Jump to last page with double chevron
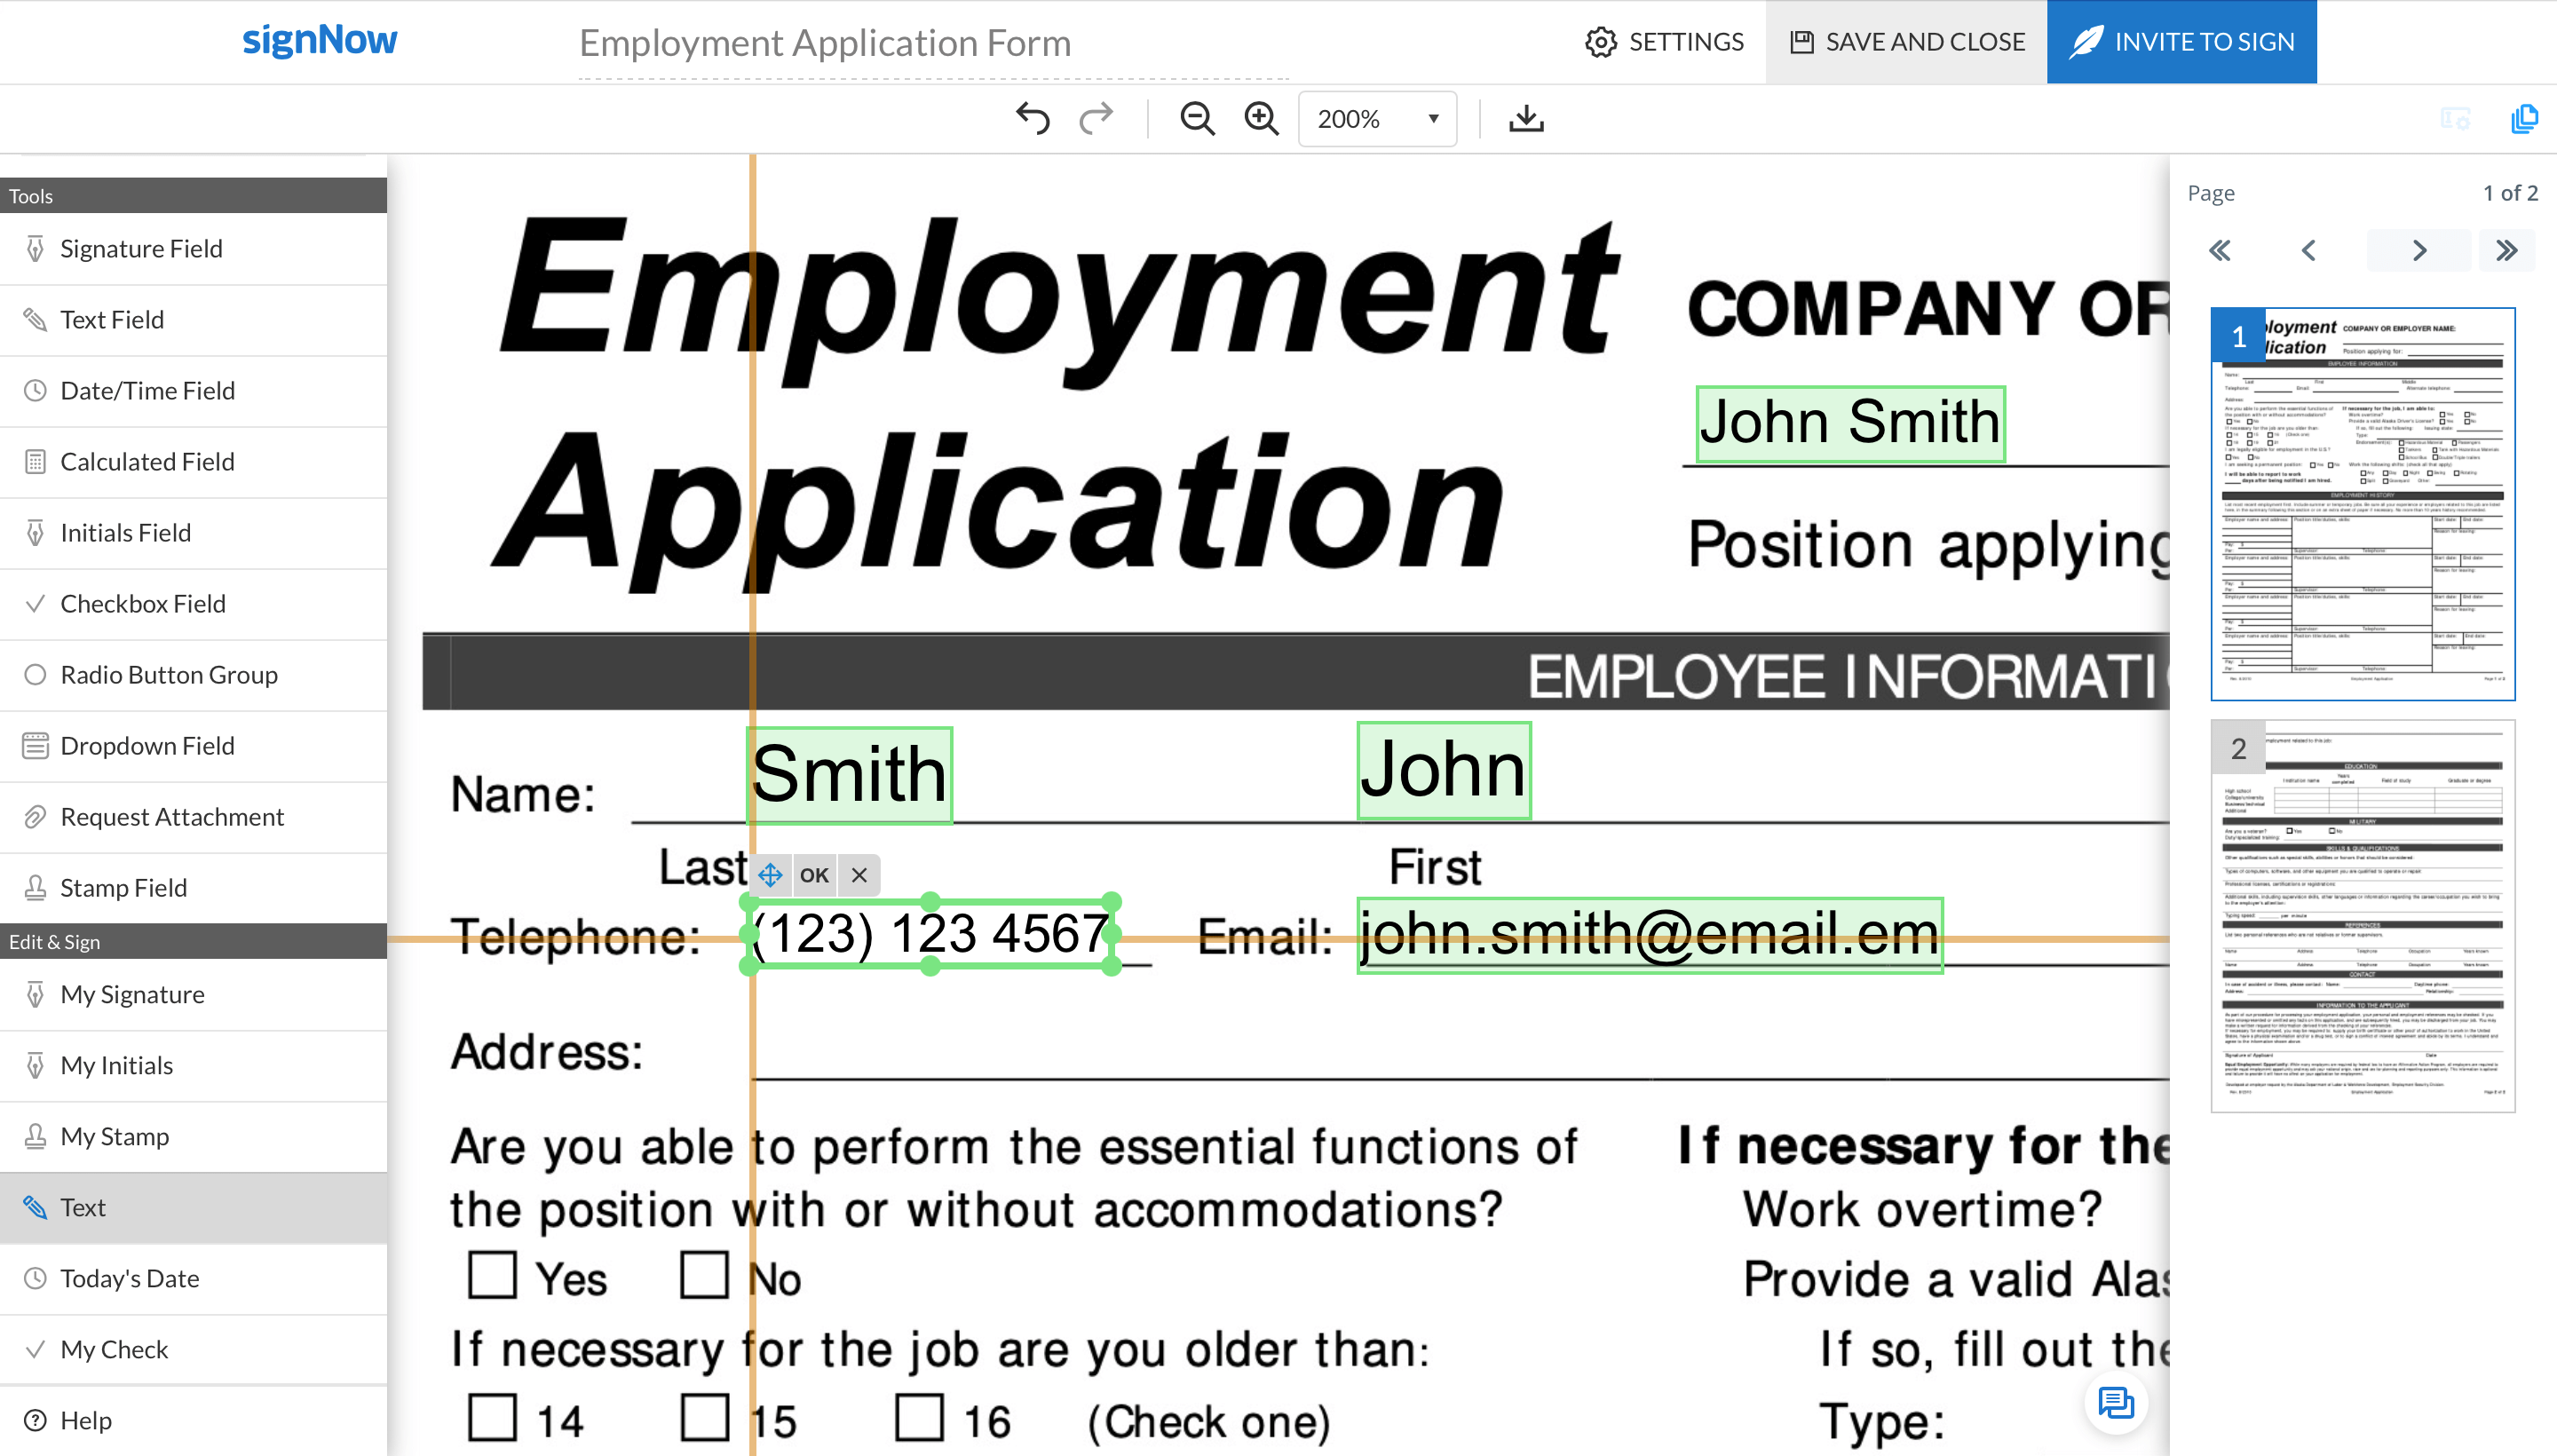Image resolution: width=2557 pixels, height=1456 pixels. pyautogui.click(x=2506, y=250)
